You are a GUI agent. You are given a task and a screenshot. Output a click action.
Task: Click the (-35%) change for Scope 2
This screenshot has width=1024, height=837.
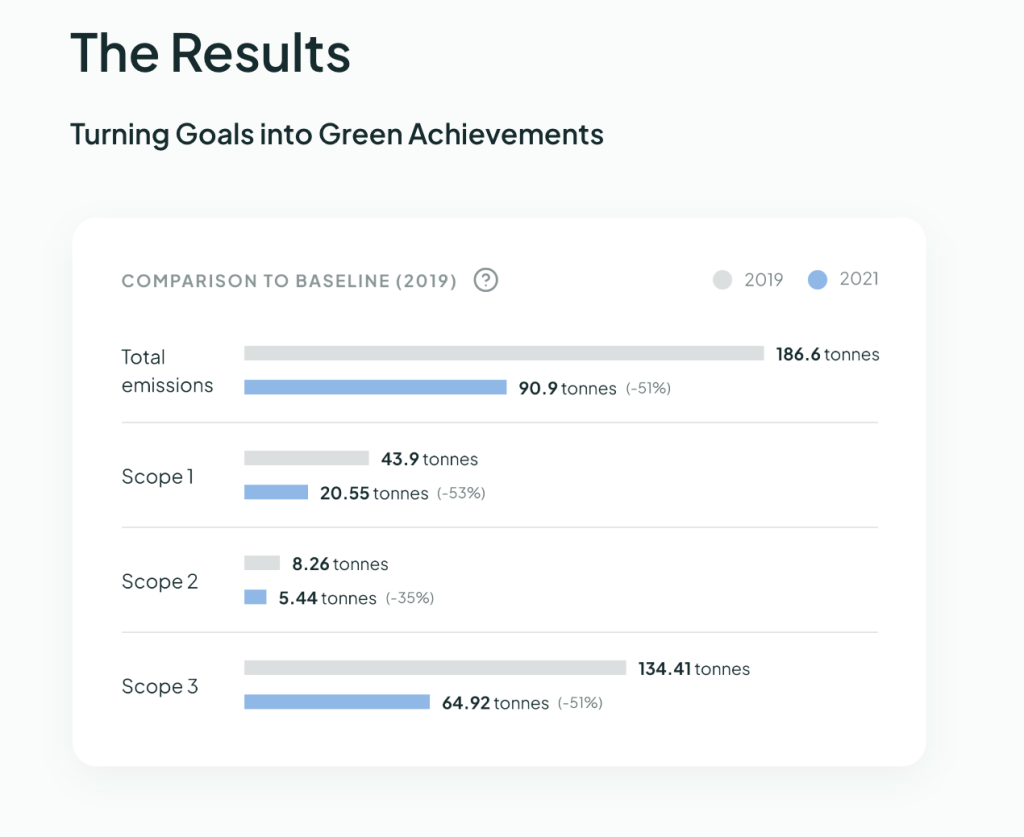tap(410, 598)
